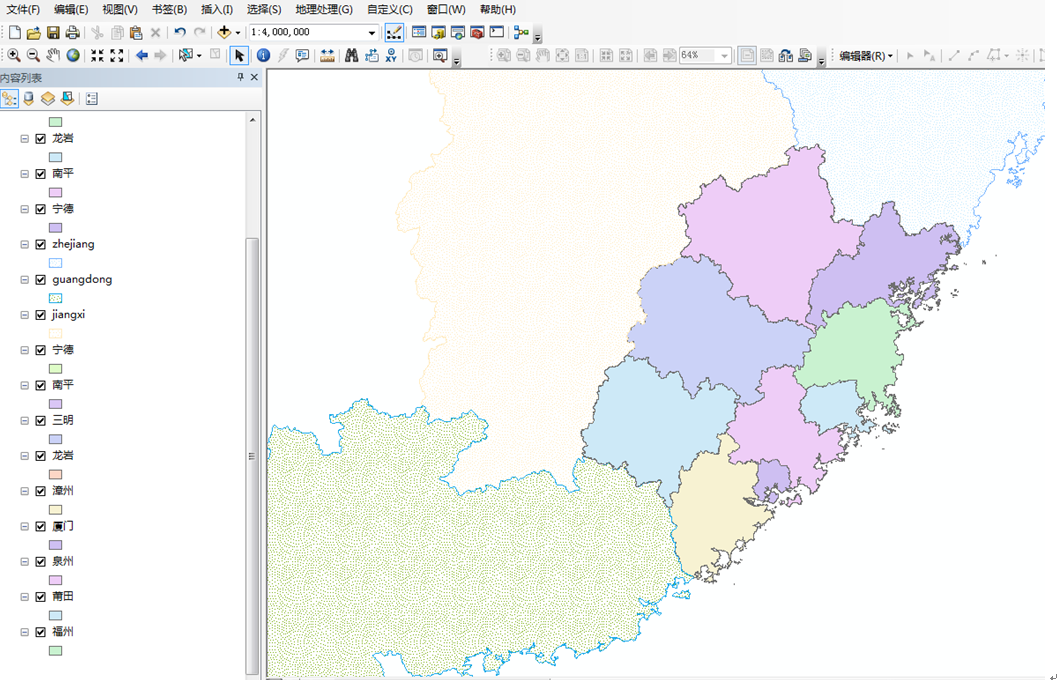1058x680 pixels.
Task: Click the contents list scroll up arrow
Action: [252, 120]
